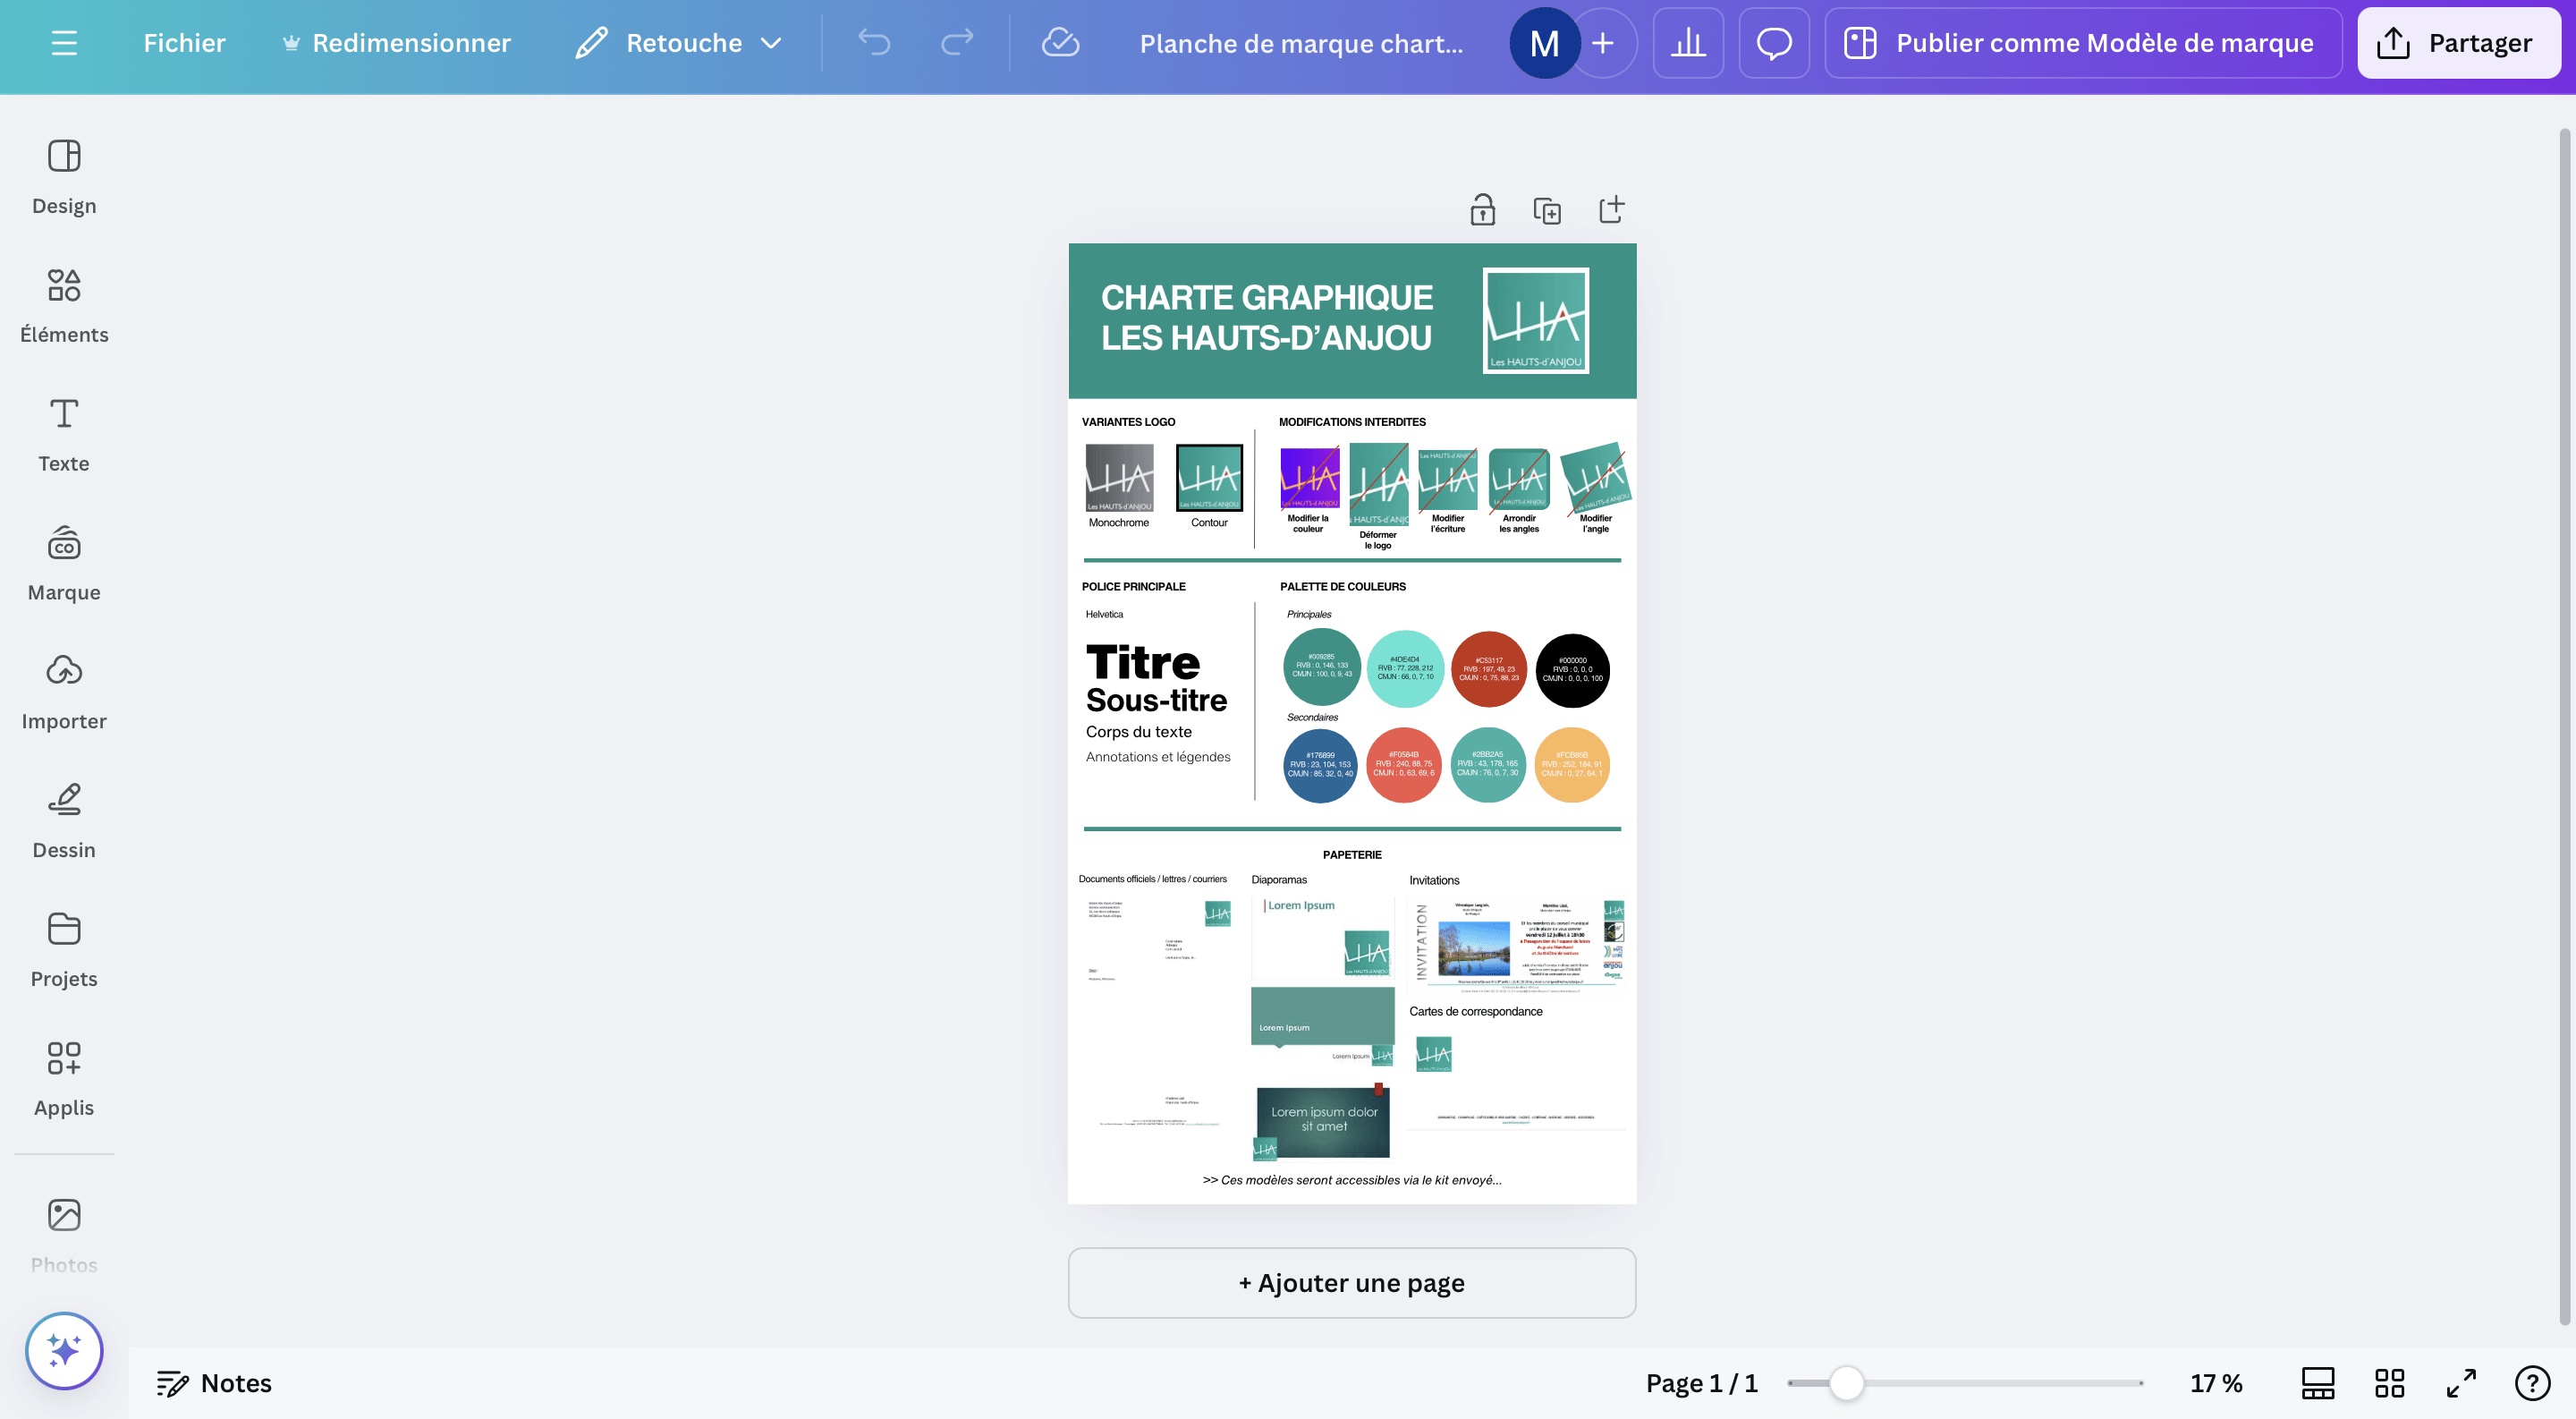The image size is (2576, 1419).
Task: Select the Sous-titre text
Action: click(x=1156, y=700)
